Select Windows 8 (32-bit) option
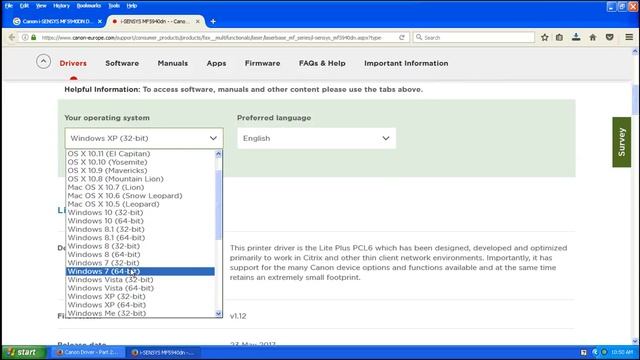The height and width of the screenshot is (360, 640). [x=140, y=246]
